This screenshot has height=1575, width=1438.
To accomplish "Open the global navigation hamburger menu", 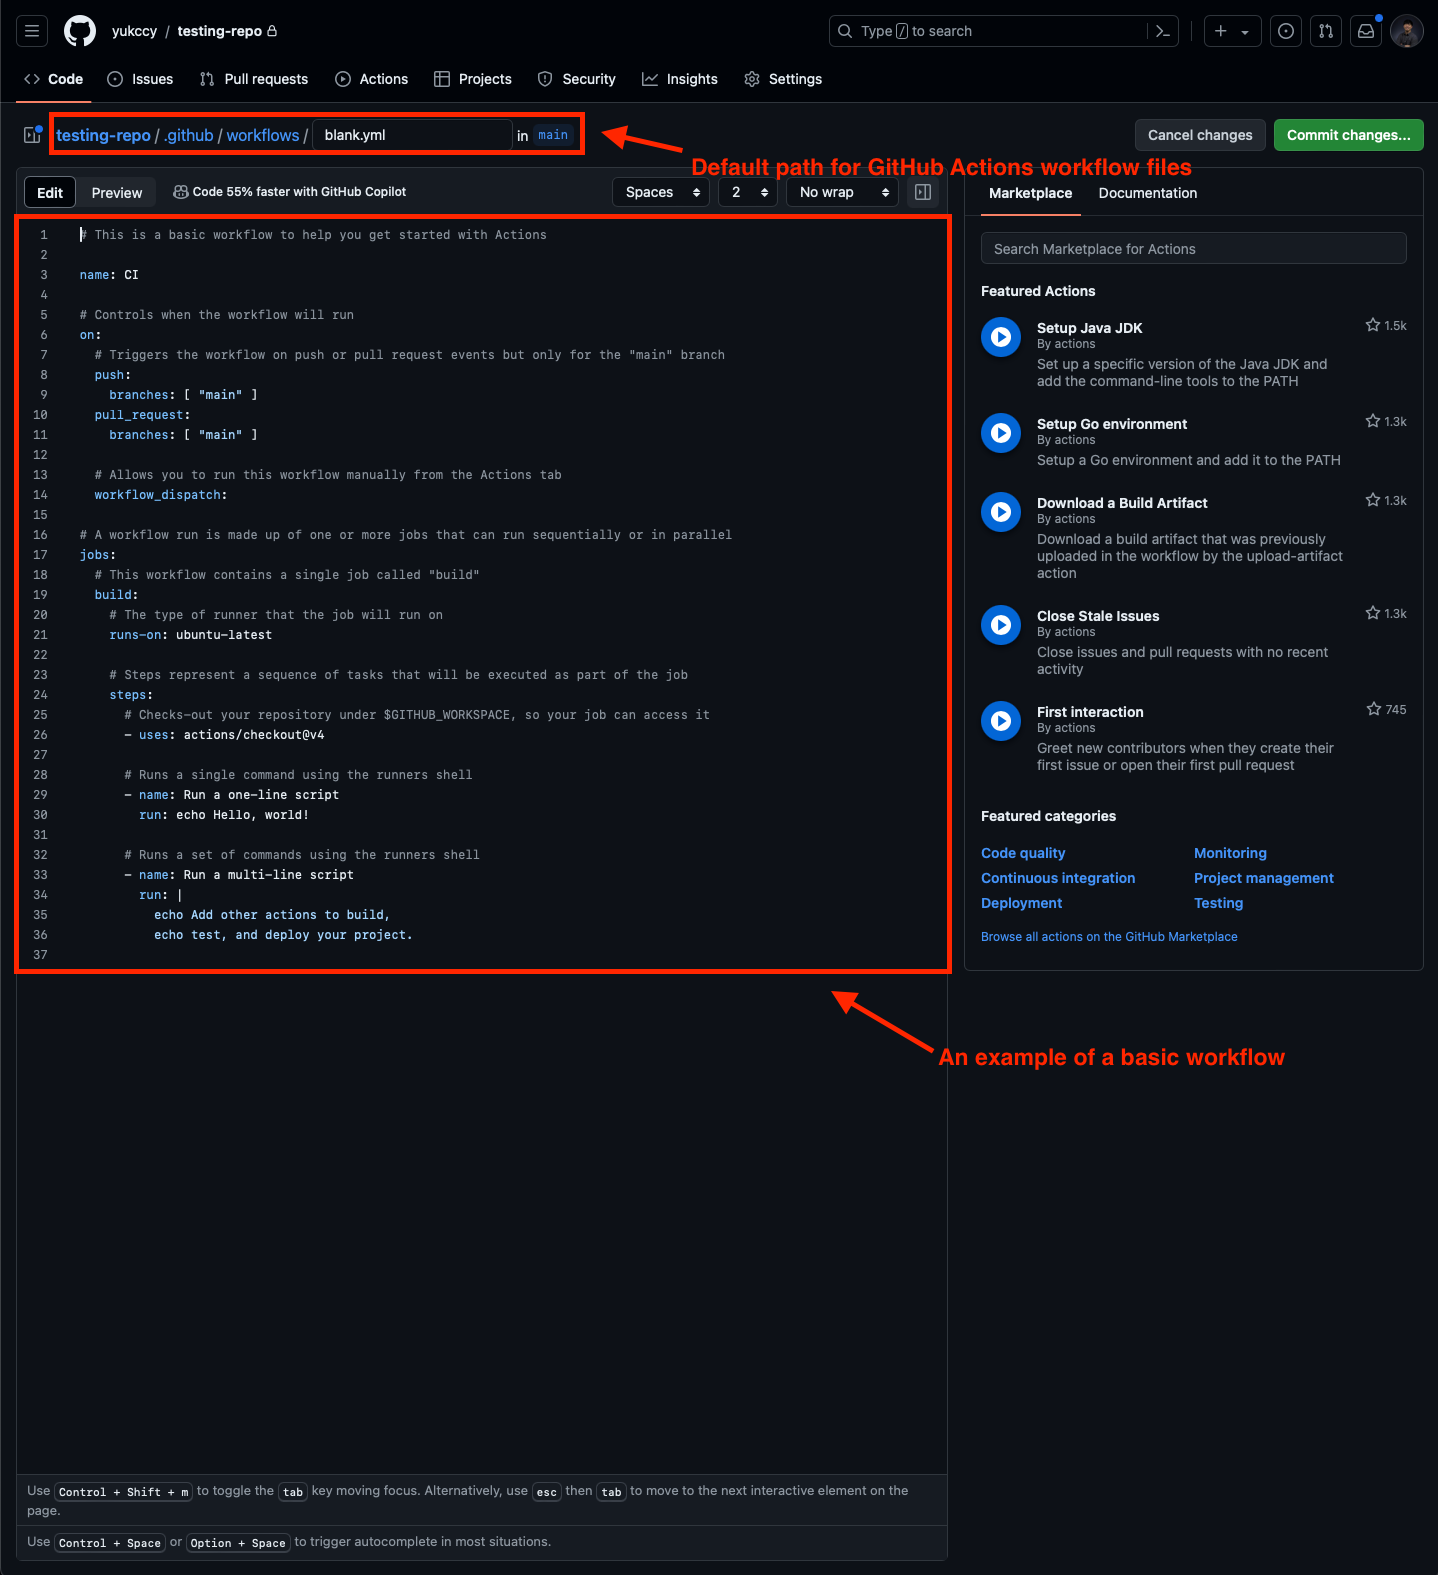I will coord(32,31).
